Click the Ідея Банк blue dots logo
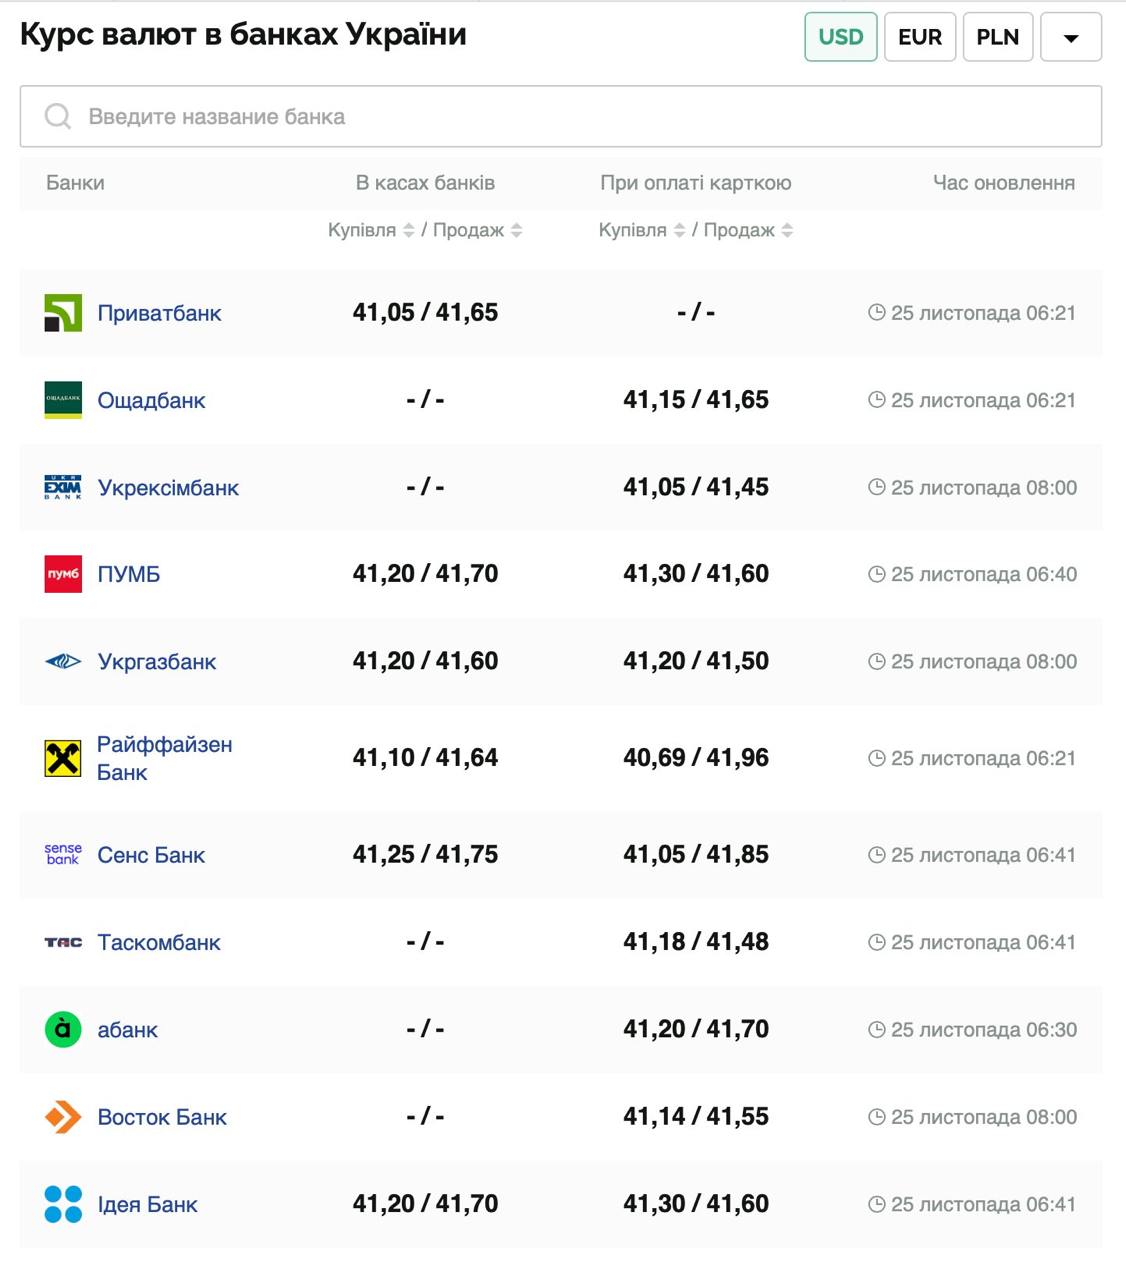 tap(63, 1204)
